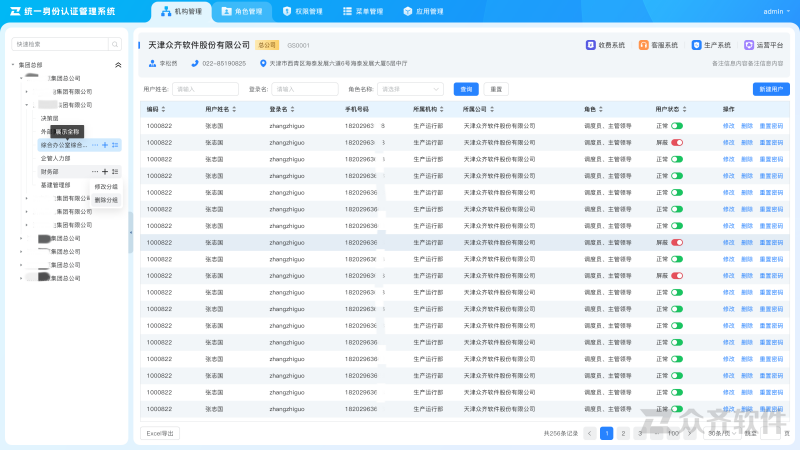Click the sort icon next to 编码 column

click(x=163, y=109)
